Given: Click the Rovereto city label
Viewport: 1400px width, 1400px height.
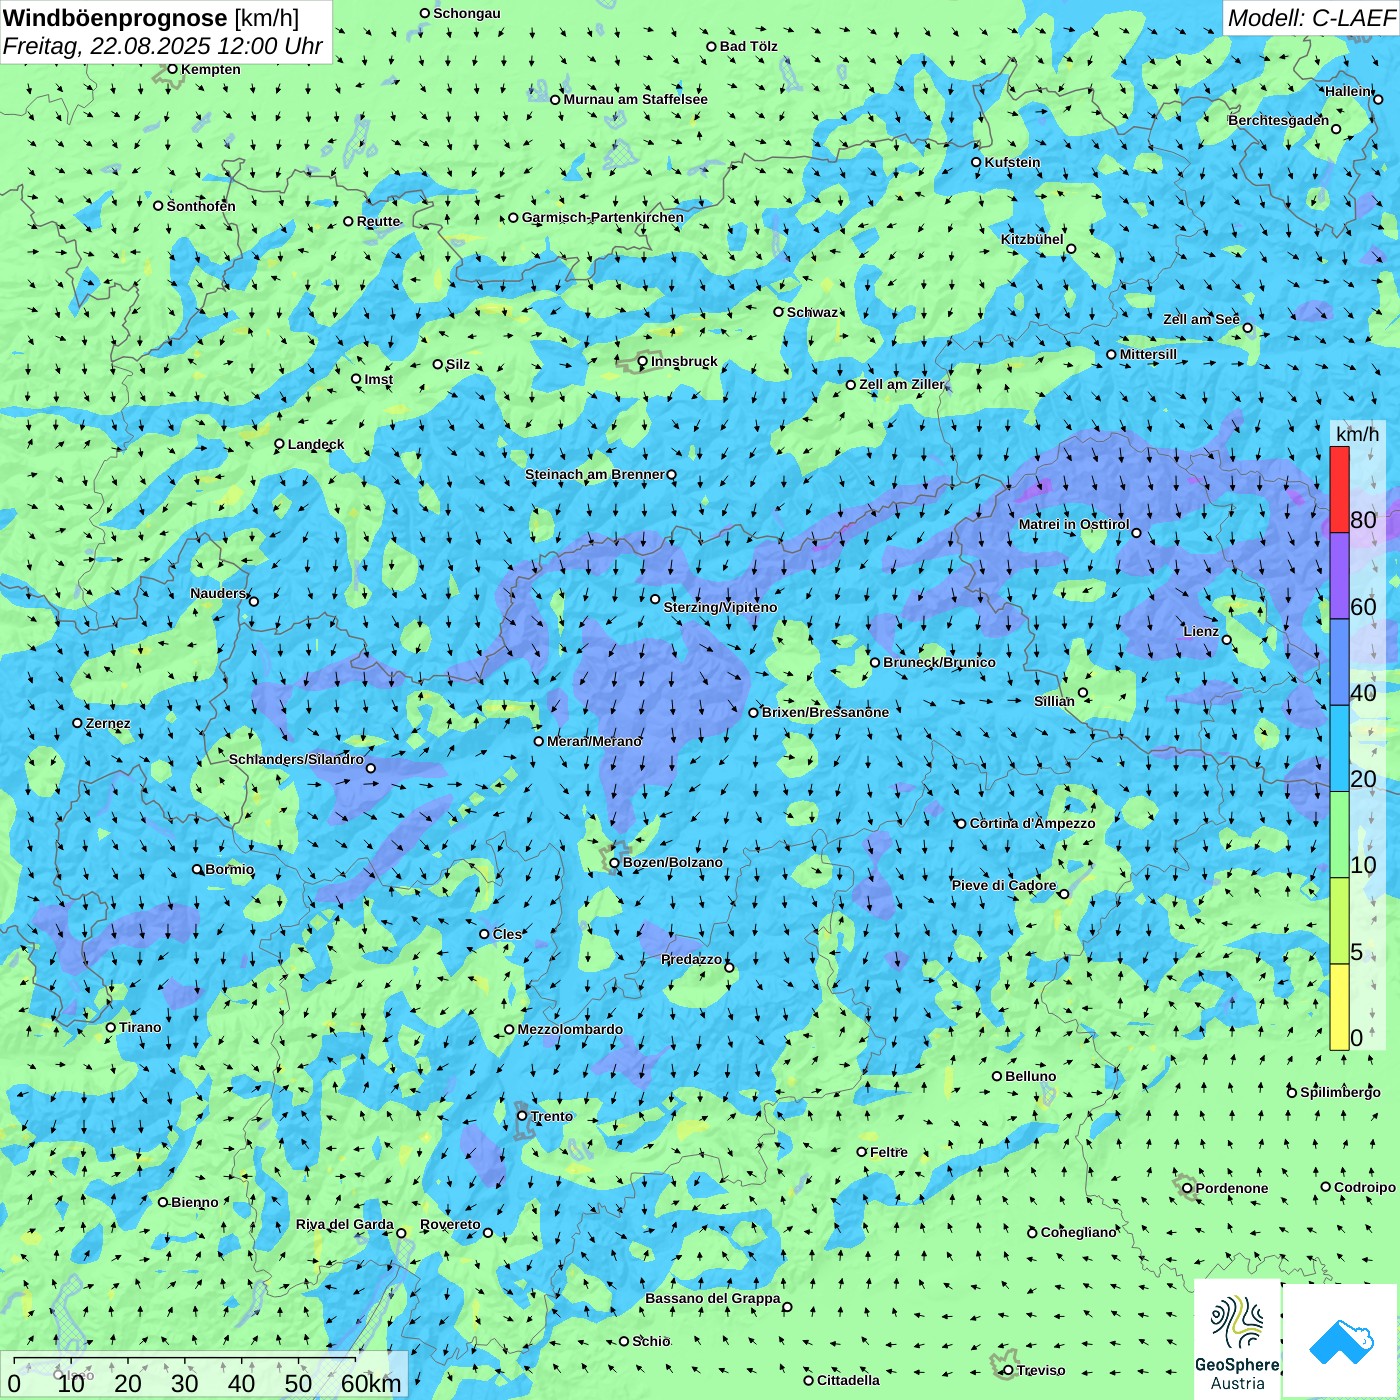Looking at the screenshot, I should tap(450, 1224).
